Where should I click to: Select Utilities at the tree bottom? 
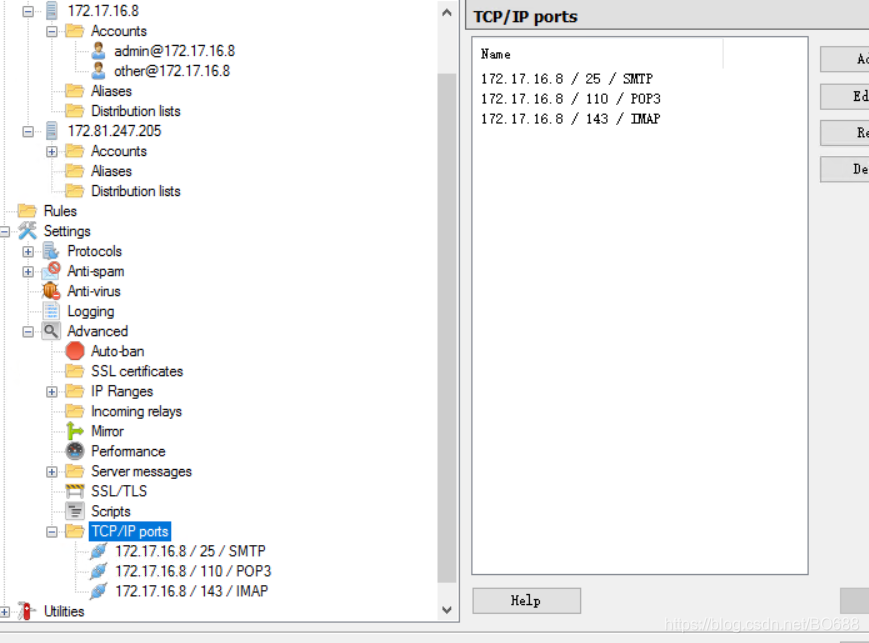[65, 611]
